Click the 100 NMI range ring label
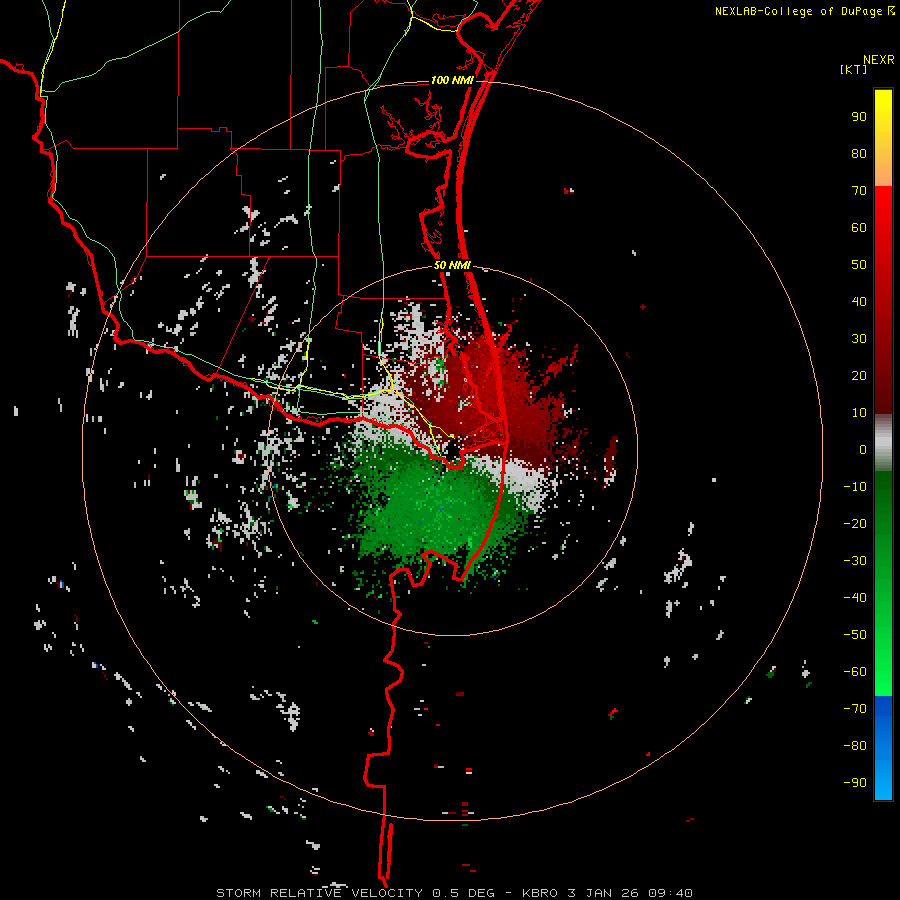The height and width of the screenshot is (900, 900). click(452, 80)
